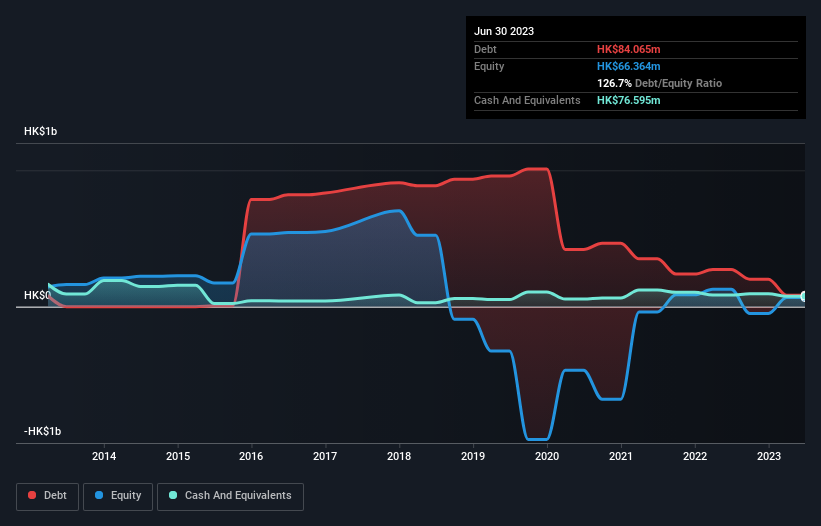
Task: Click the red Debt legend dot
Action: click(32, 495)
